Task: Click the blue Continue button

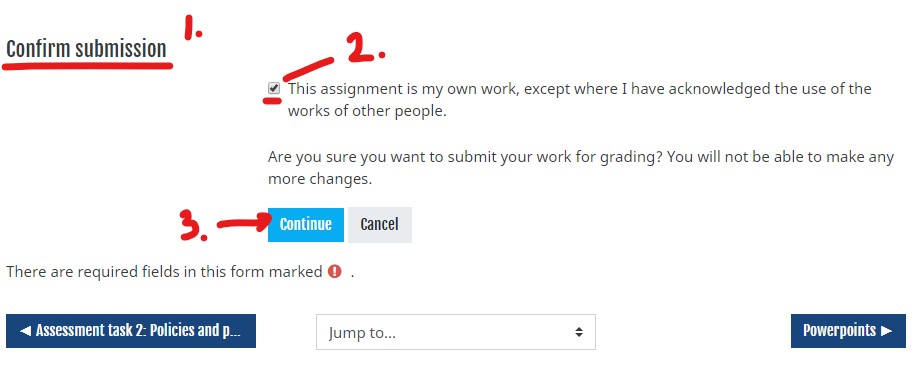Action: 306,224
